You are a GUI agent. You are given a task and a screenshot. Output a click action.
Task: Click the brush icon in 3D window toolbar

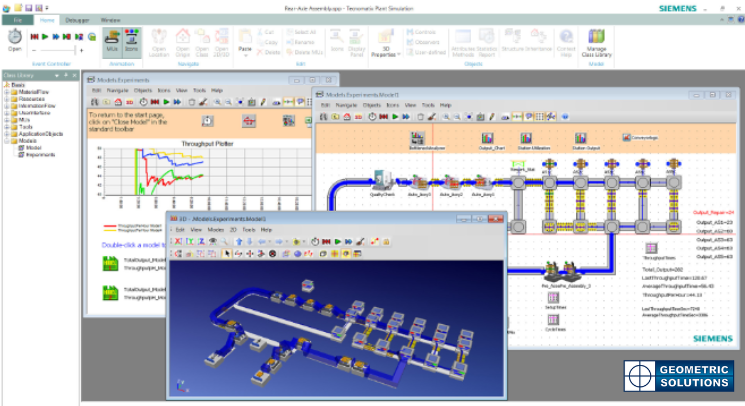pyautogui.click(x=360, y=242)
